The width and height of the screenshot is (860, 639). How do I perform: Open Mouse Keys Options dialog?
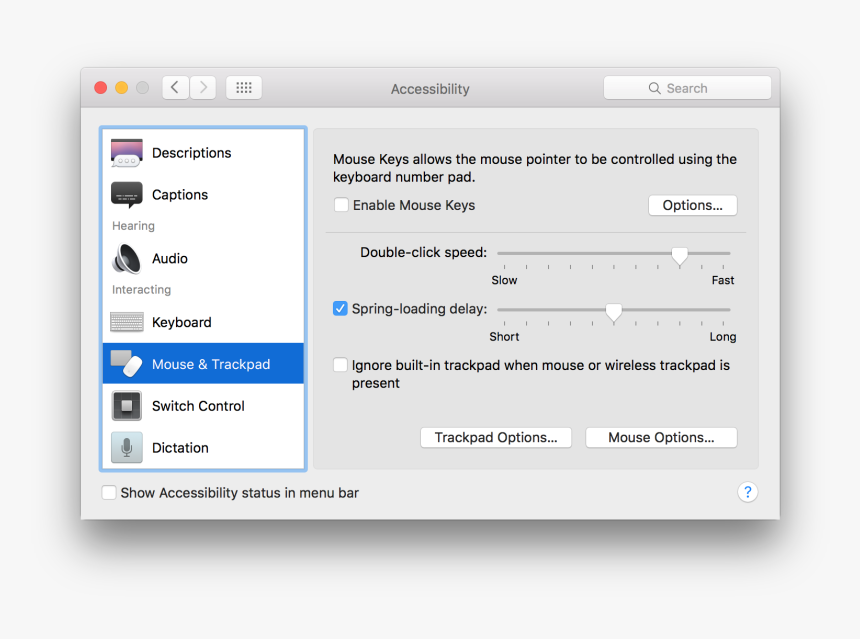click(x=692, y=205)
